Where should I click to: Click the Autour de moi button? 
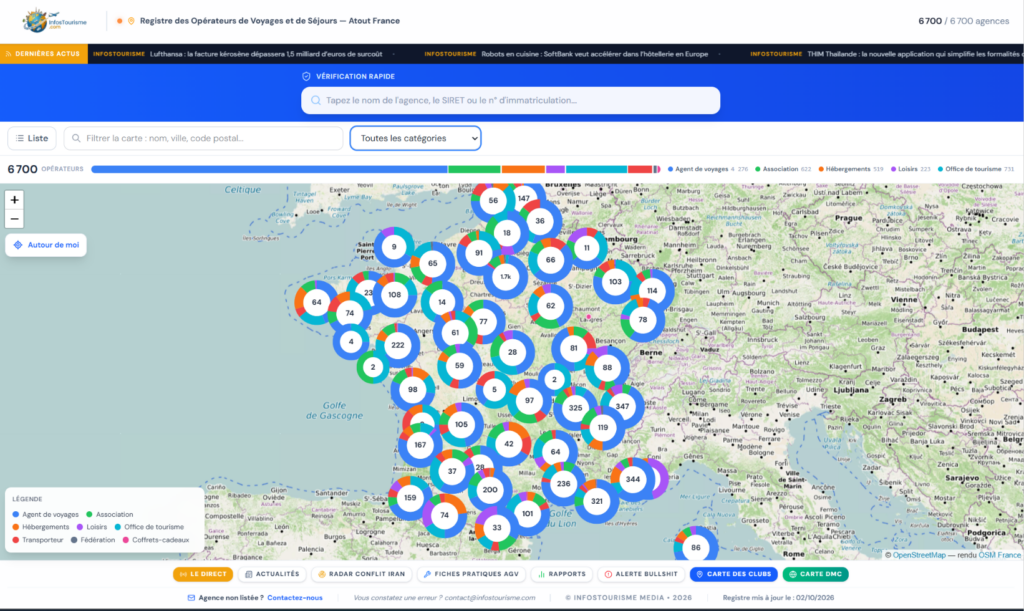(x=46, y=245)
